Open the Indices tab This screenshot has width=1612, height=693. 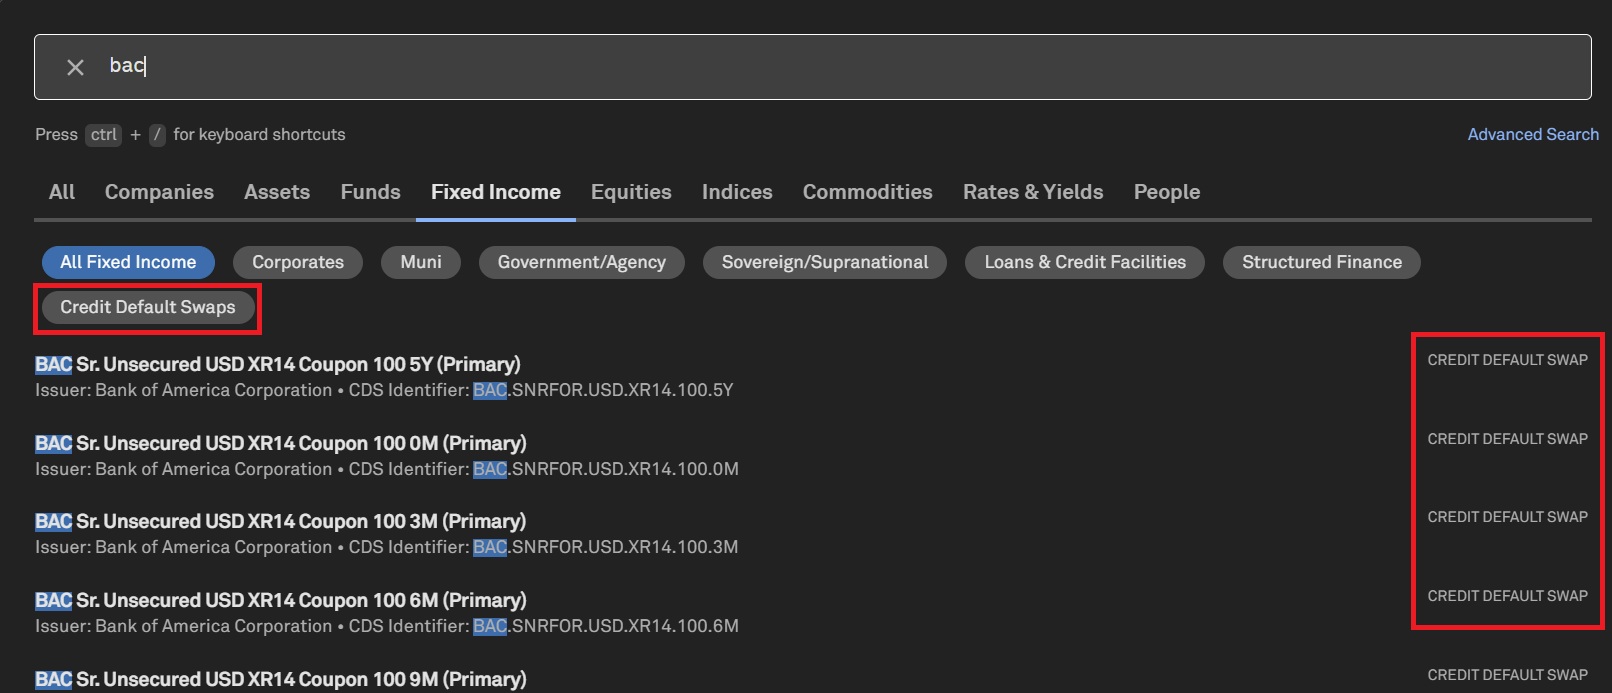pyautogui.click(x=737, y=192)
